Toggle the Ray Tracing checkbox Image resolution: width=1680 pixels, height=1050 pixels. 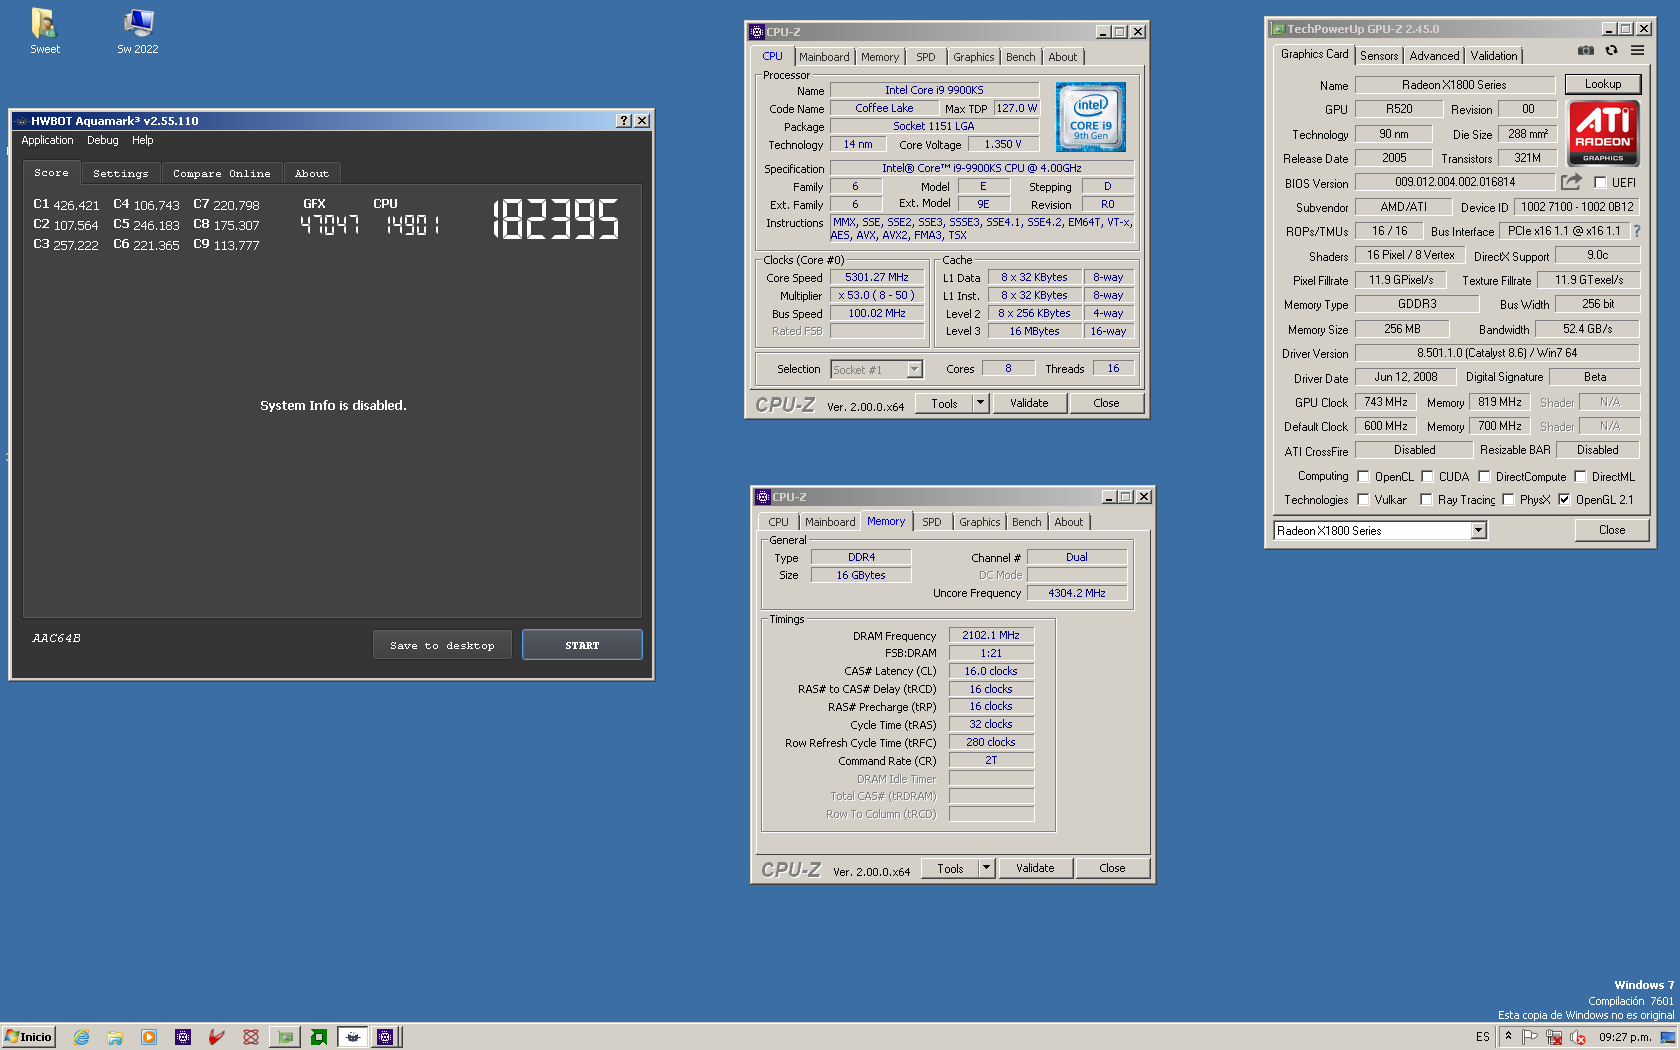pos(1426,499)
